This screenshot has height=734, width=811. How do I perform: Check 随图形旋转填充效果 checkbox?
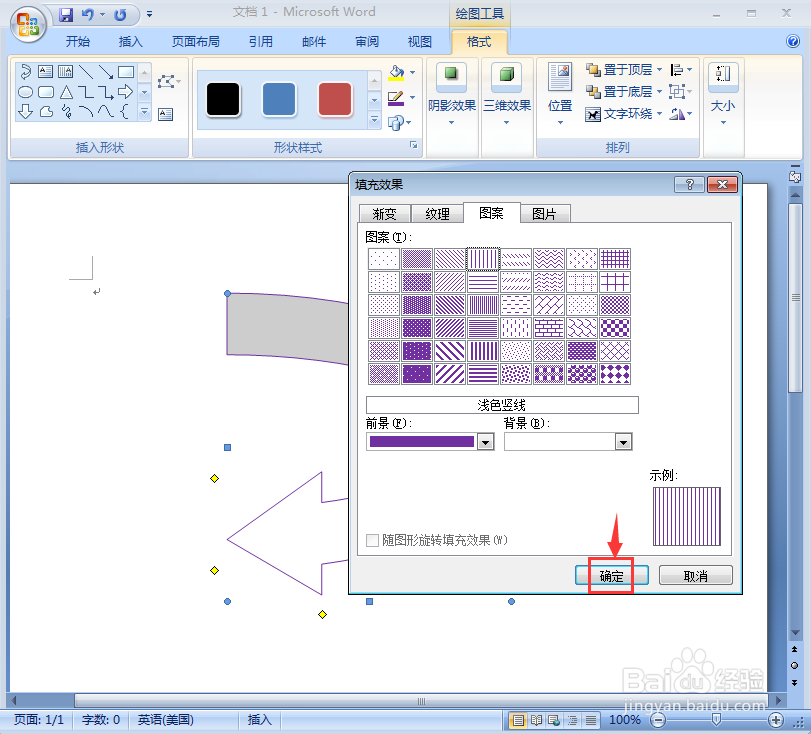(x=372, y=541)
